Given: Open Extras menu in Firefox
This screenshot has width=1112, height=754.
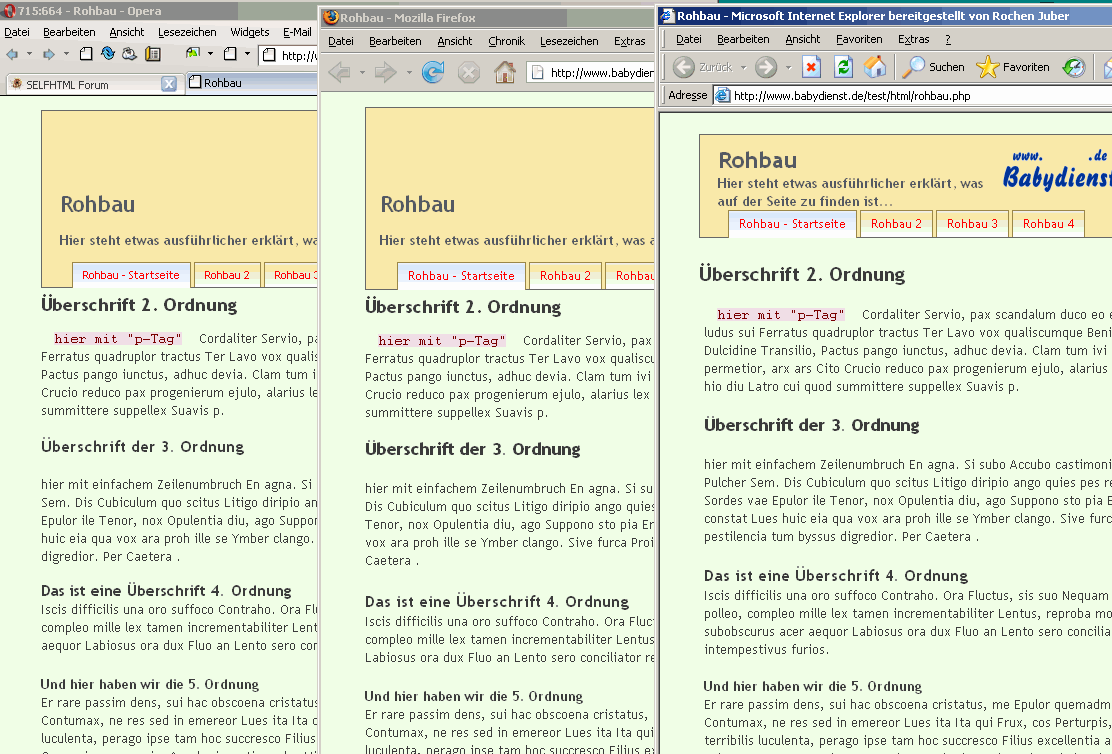Looking at the screenshot, I should [630, 41].
